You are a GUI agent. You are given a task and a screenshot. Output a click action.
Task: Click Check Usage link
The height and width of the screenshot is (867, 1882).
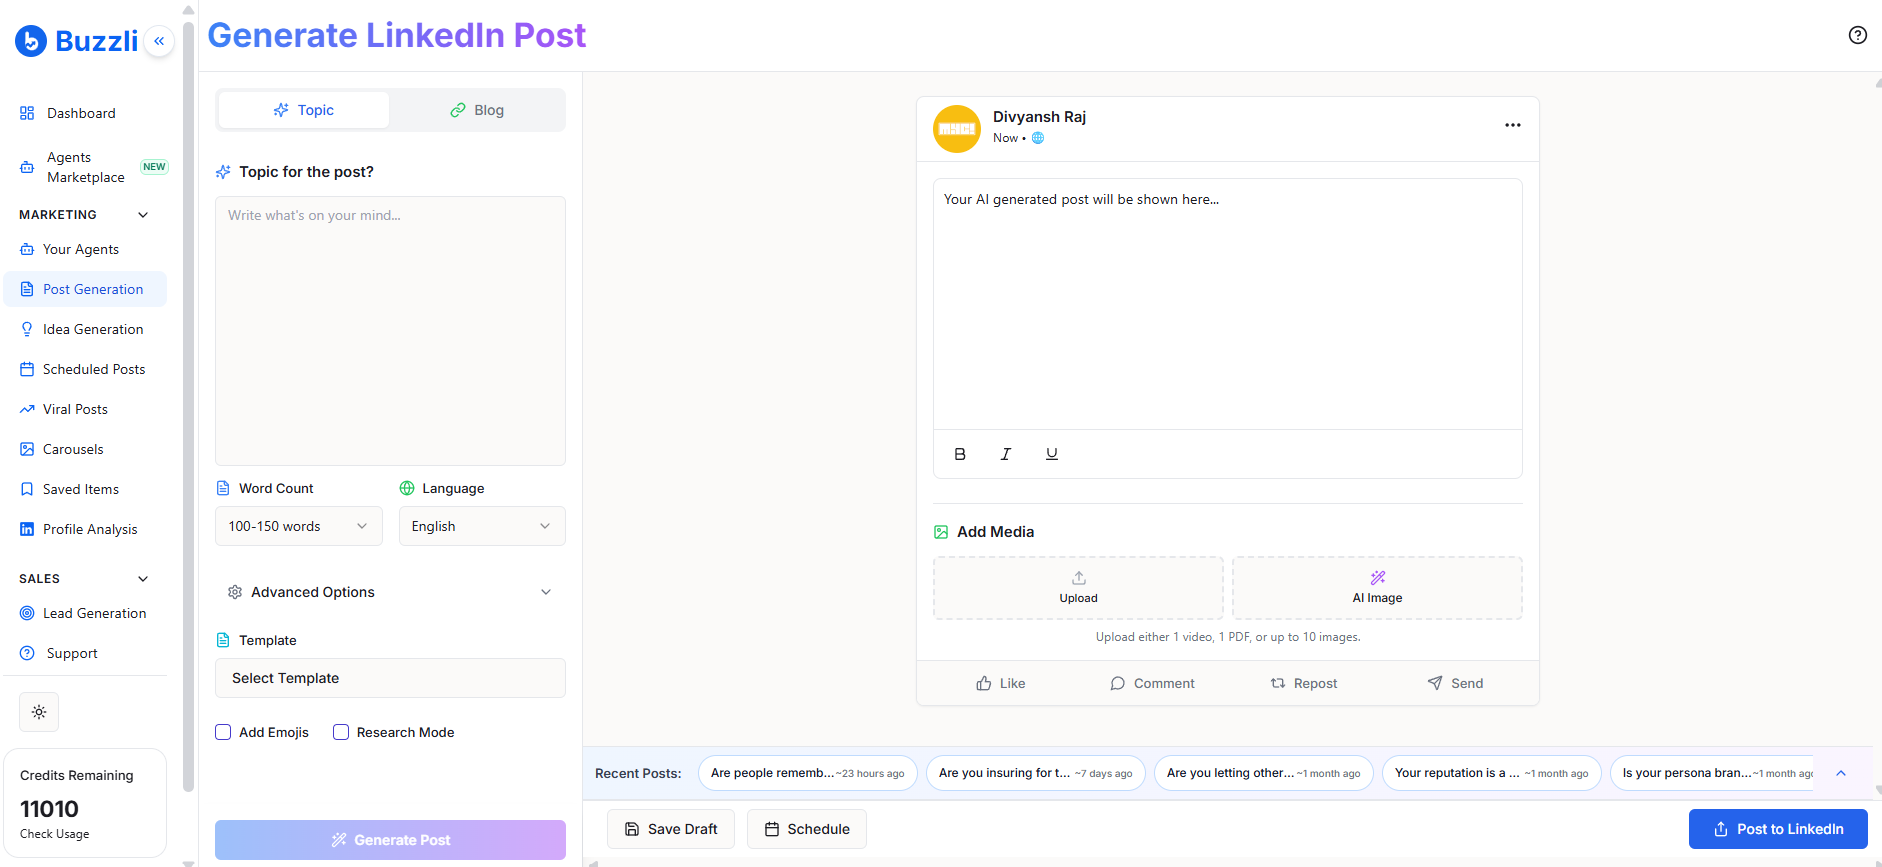pyautogui.click(x=55, y=834)
